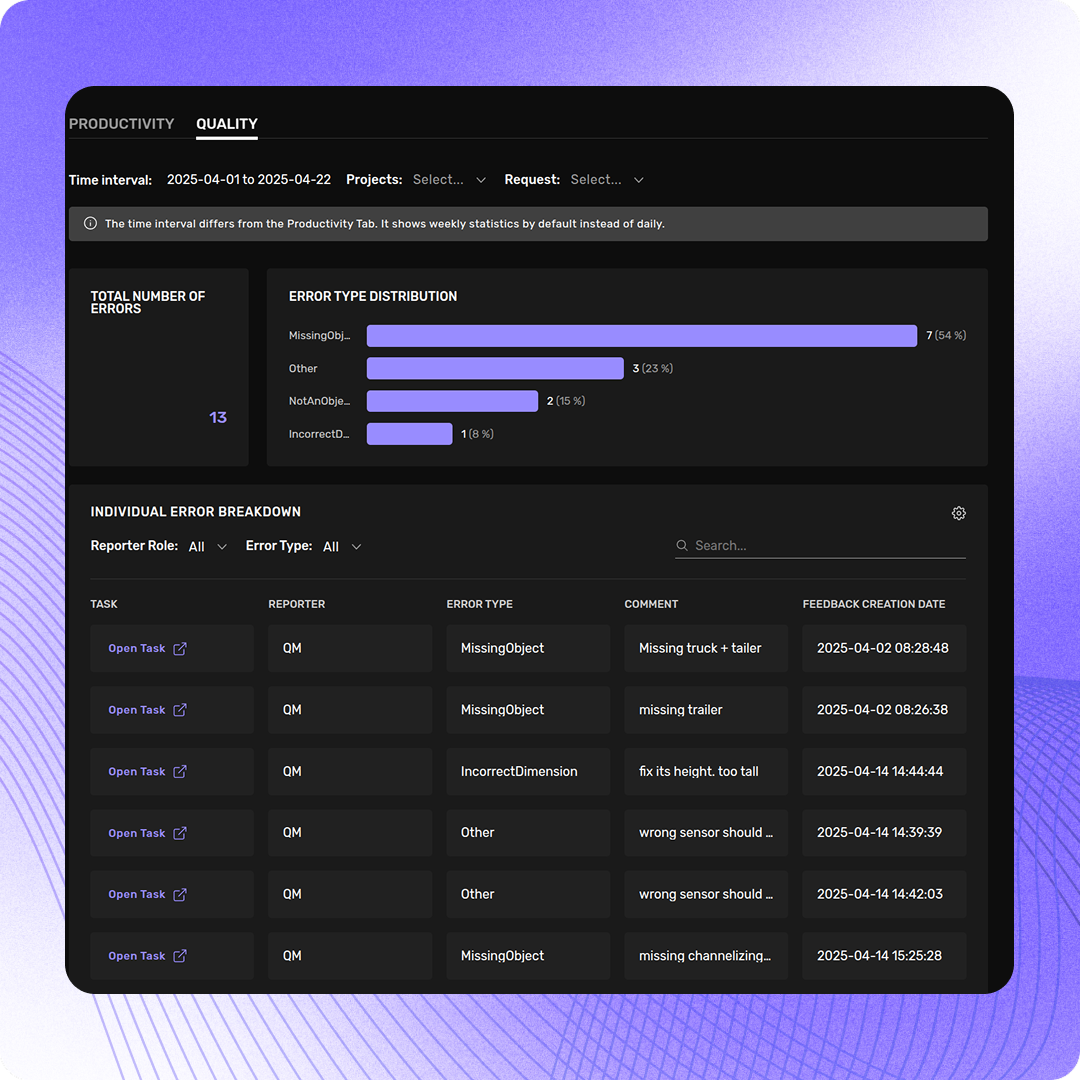Open the table settings gear icon
The image size is (1080, 1080).
(959, 513)
